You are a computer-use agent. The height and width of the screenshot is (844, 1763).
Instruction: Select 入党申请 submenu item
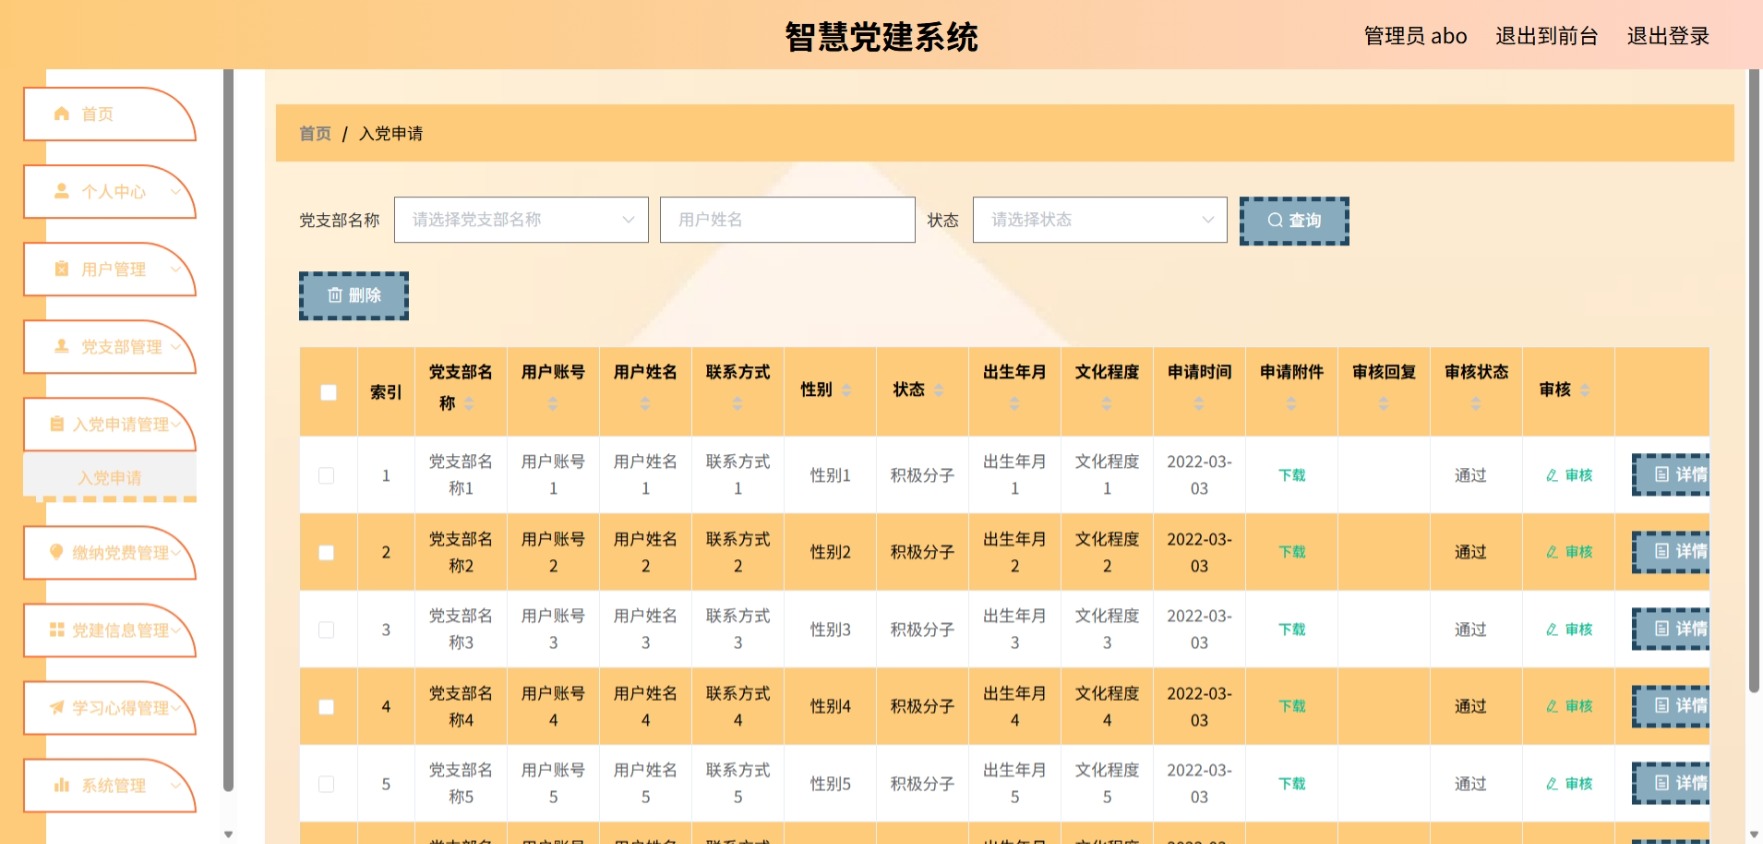110,477
